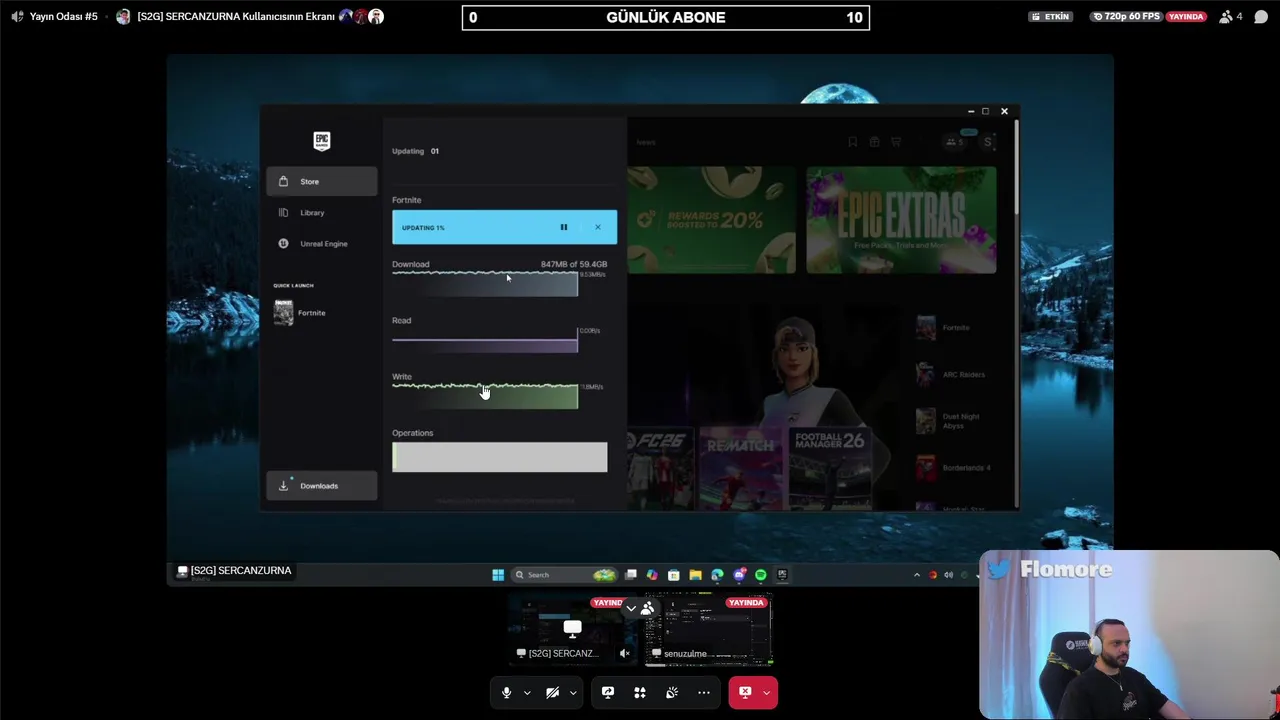Click the Operations progress bar
Image resolution: width=1280 pixels, height=720 pixels.
coord(499,457)
